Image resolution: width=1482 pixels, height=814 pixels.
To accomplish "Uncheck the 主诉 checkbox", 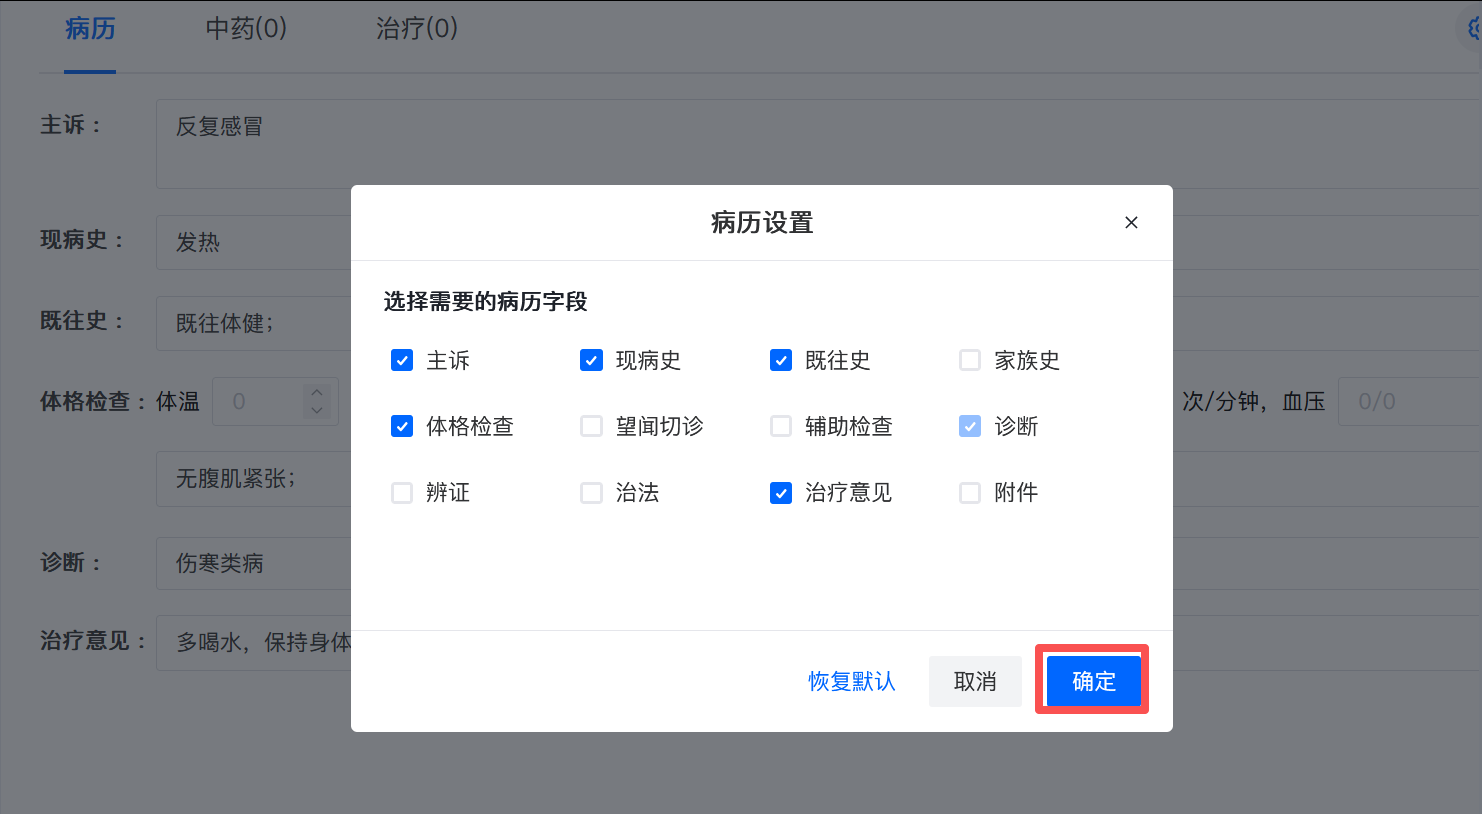I will (x=402, y=360).
